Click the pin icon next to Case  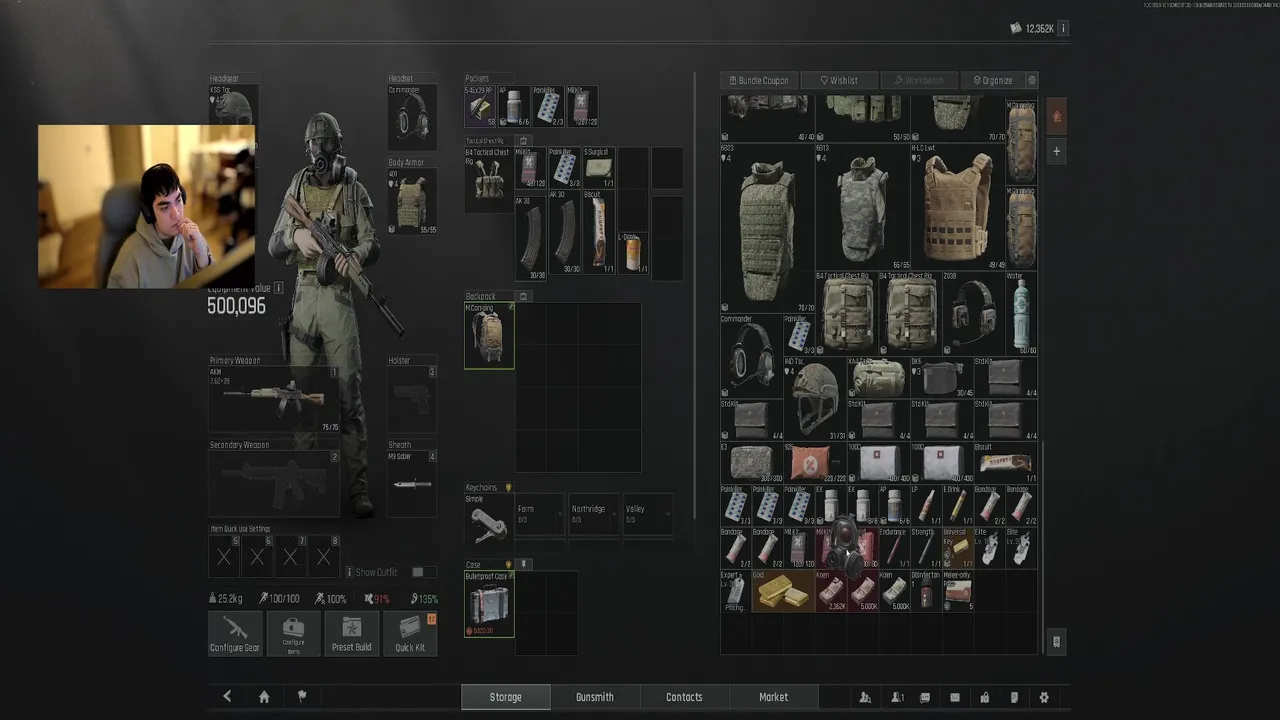click(x=523, y=565)
